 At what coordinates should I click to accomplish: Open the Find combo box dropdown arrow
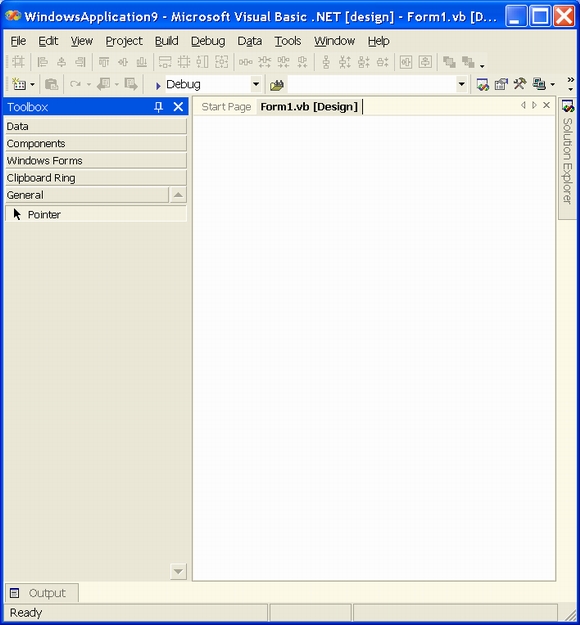coord(461,85)
